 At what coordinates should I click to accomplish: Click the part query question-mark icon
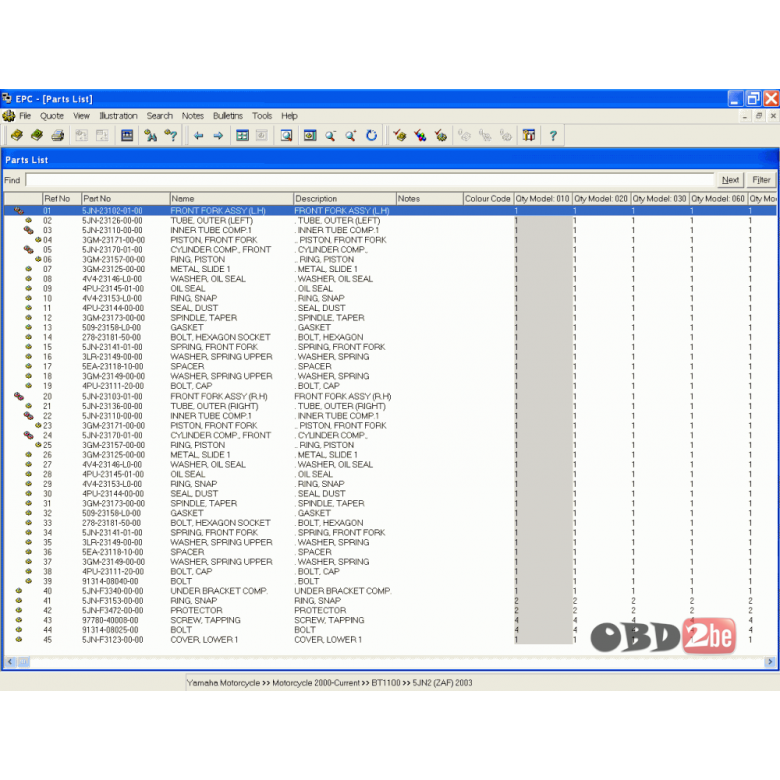click(x=171, y=135)
